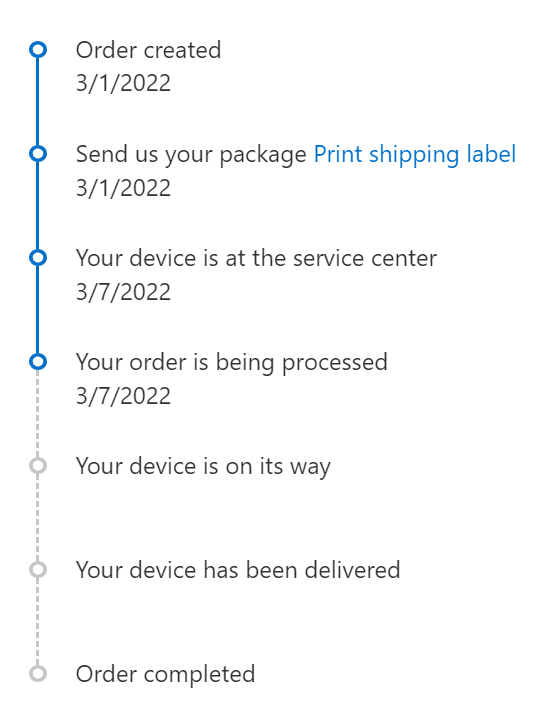Image resolution: width=536 pixels, height=717 pixels.
Task: Click Your device is at the service center
Action: [256, 258]
